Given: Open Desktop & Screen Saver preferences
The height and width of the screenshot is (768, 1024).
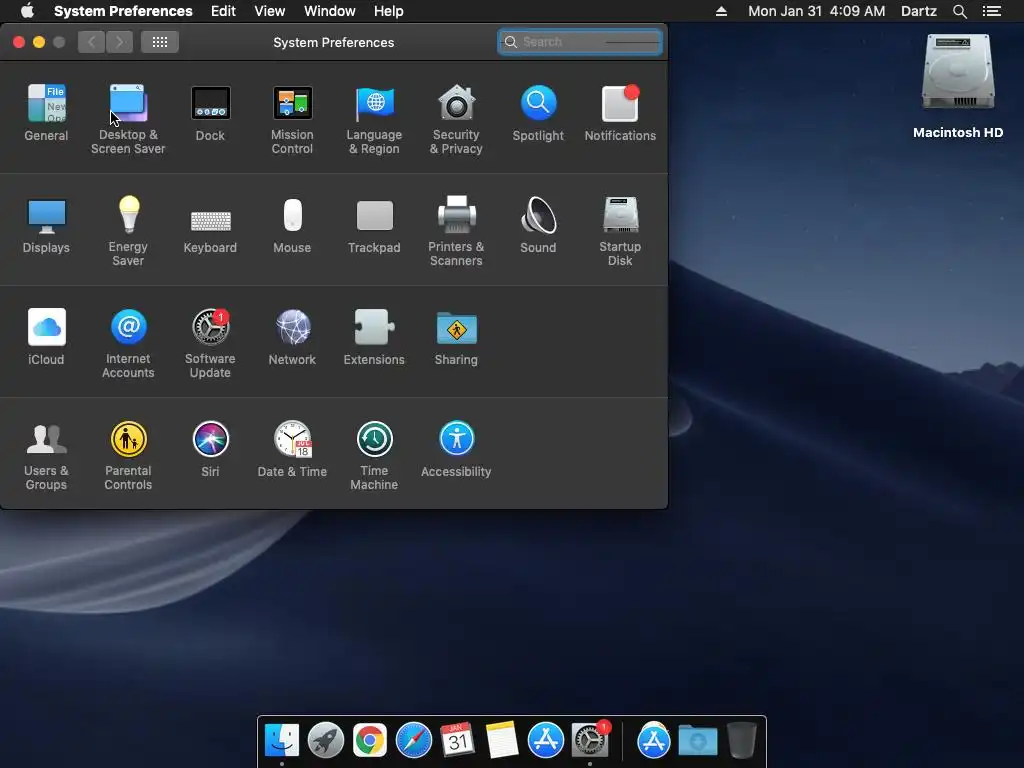Looking at the screenshot, I should point(128,118).
